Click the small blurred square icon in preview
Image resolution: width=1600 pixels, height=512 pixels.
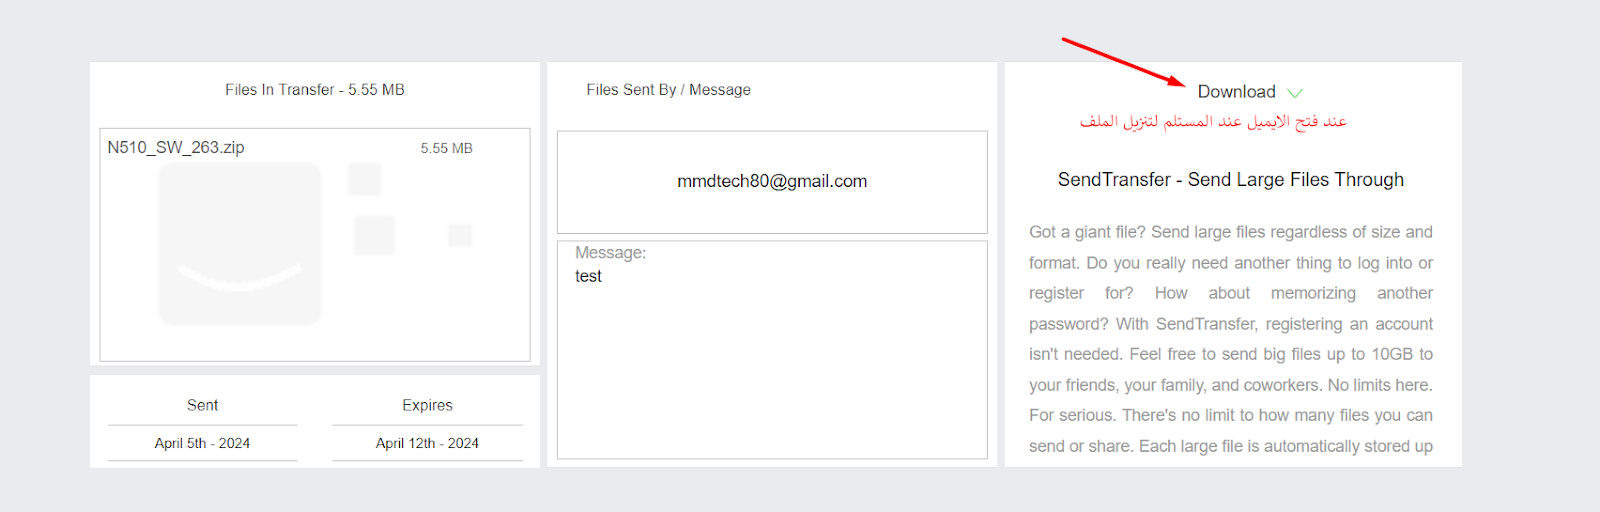click(460, 235)
